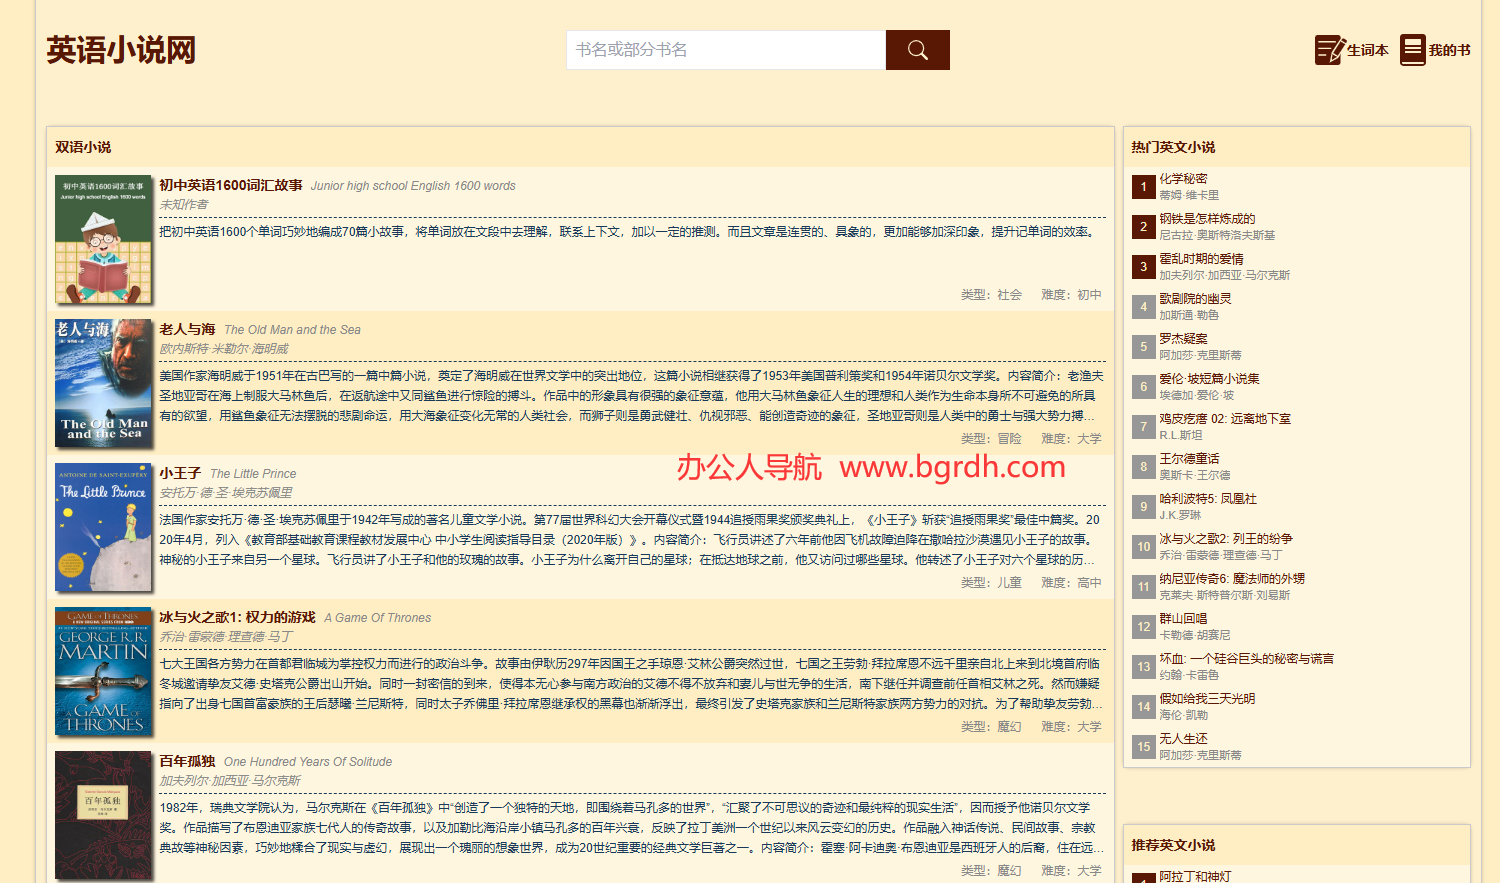This screenshot has height=883, width=1500.
Task: Click the Game of Thrones cover image
Action: [x=103, y=672]
